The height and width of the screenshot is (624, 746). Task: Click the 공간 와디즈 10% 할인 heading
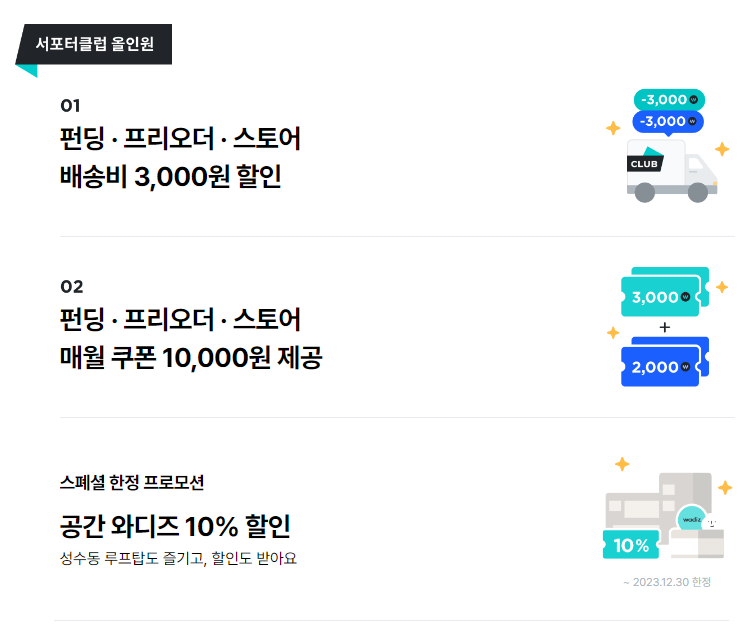tap(175, 526)
